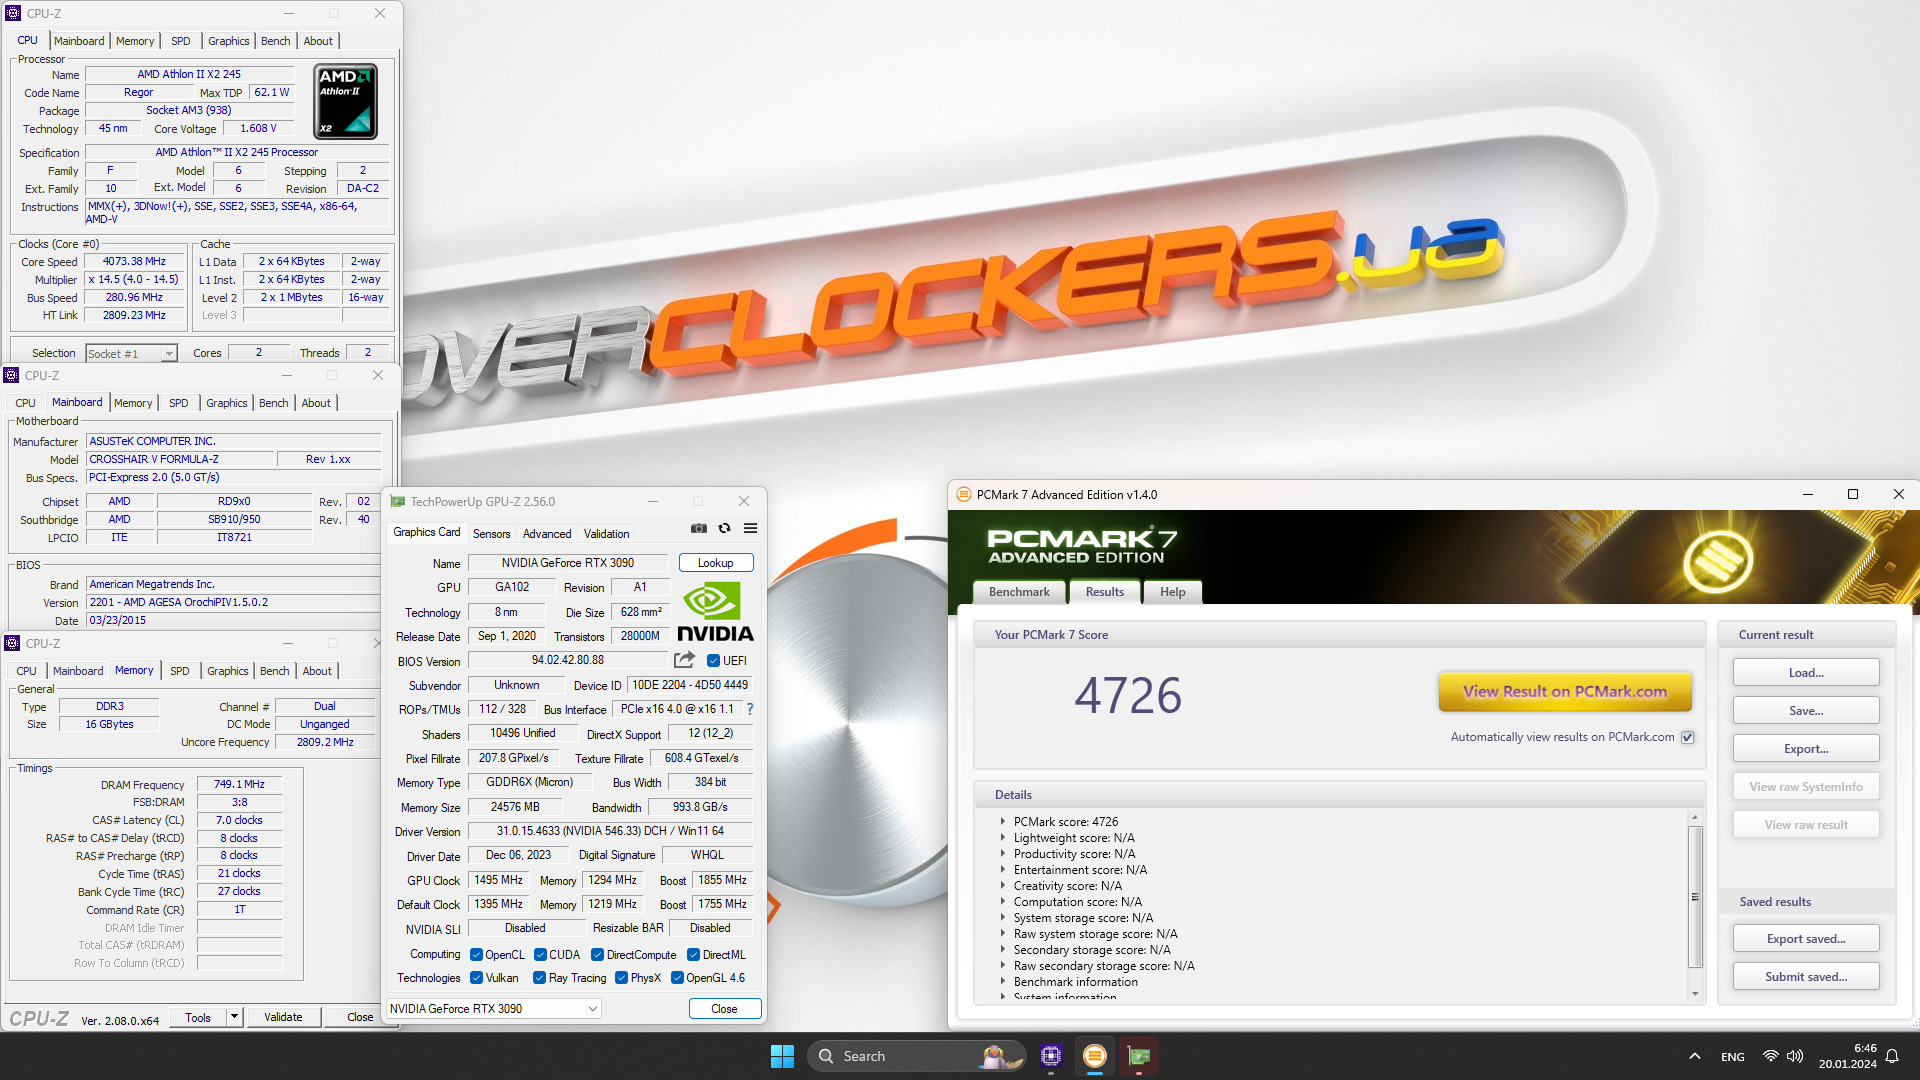Click the PCMark 7 title bar app icon

(x=964, y=494)
